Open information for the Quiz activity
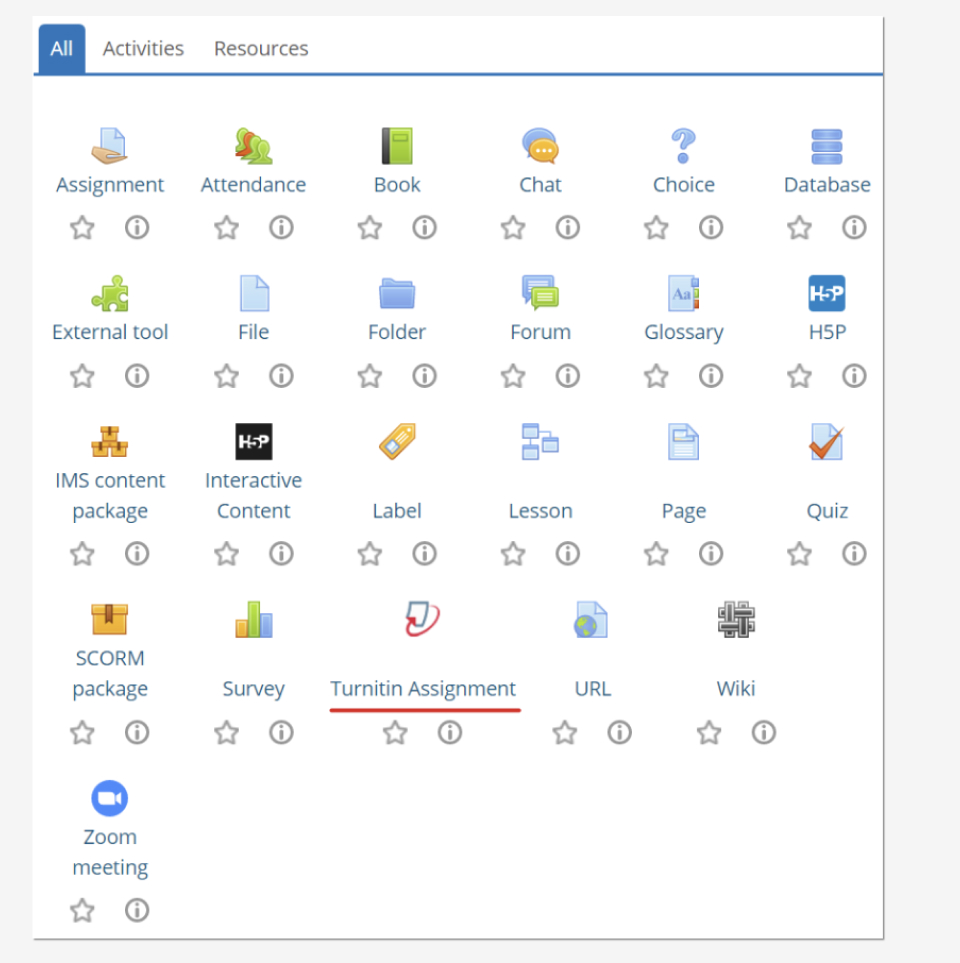 (854, 554)
